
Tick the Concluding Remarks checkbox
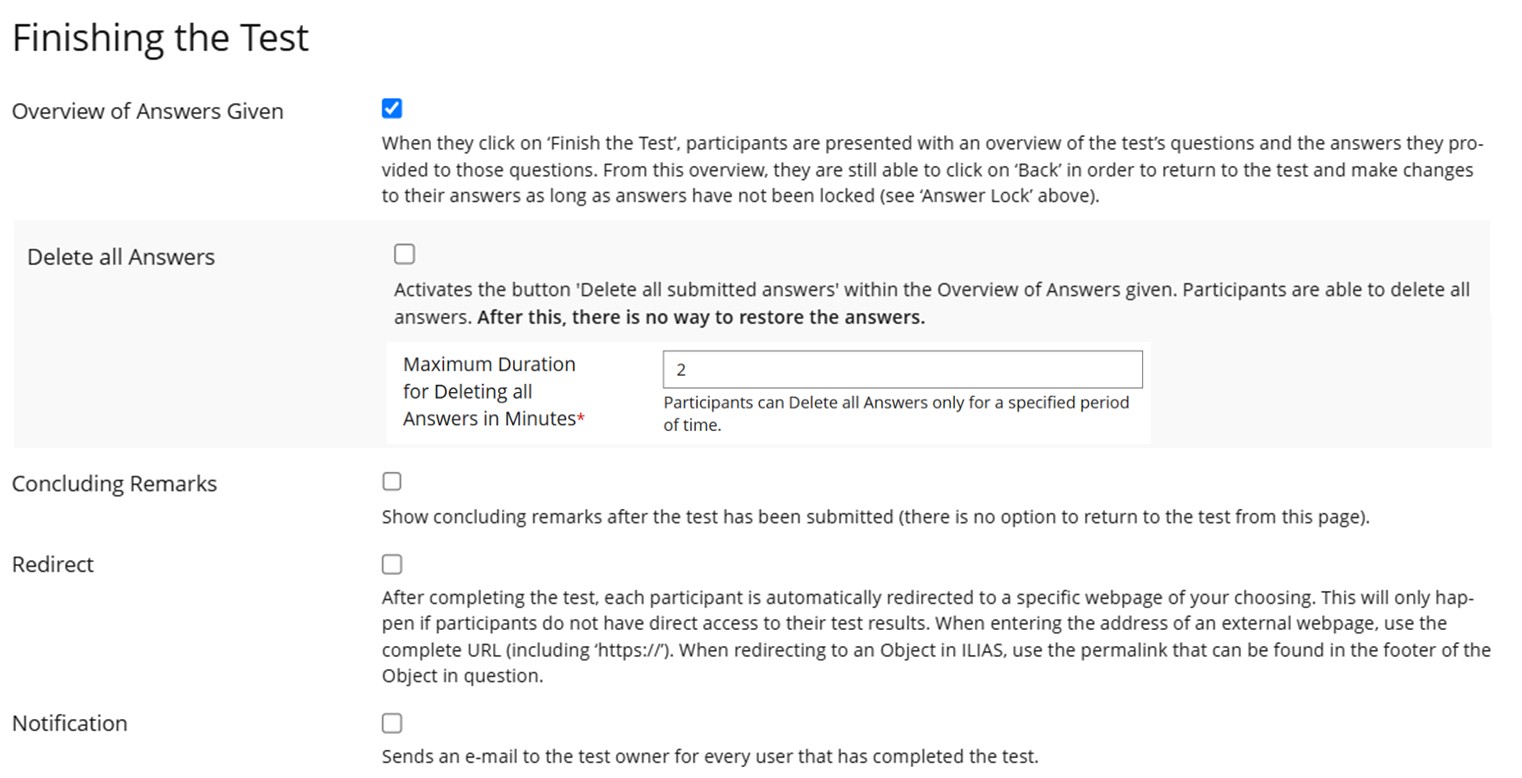click(x=392, y=482)
